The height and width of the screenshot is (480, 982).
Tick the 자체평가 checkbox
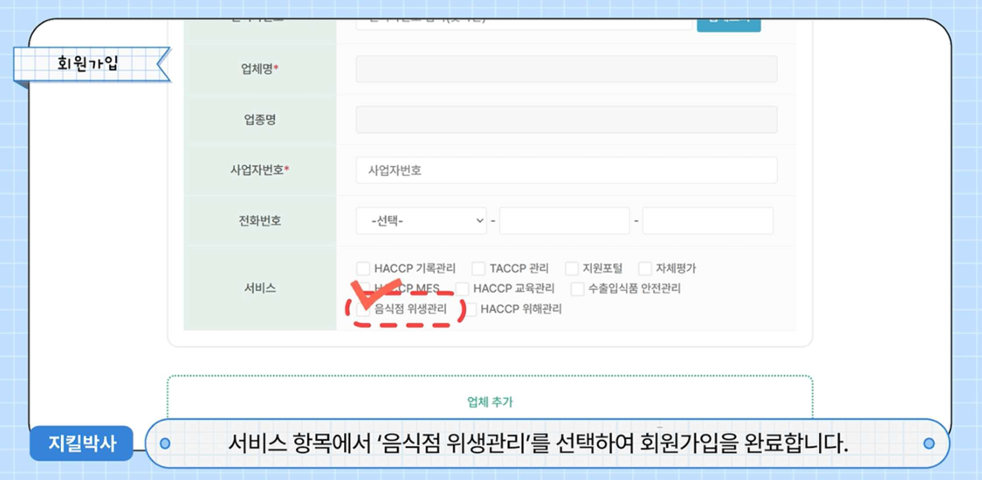[x=645, y=269]
